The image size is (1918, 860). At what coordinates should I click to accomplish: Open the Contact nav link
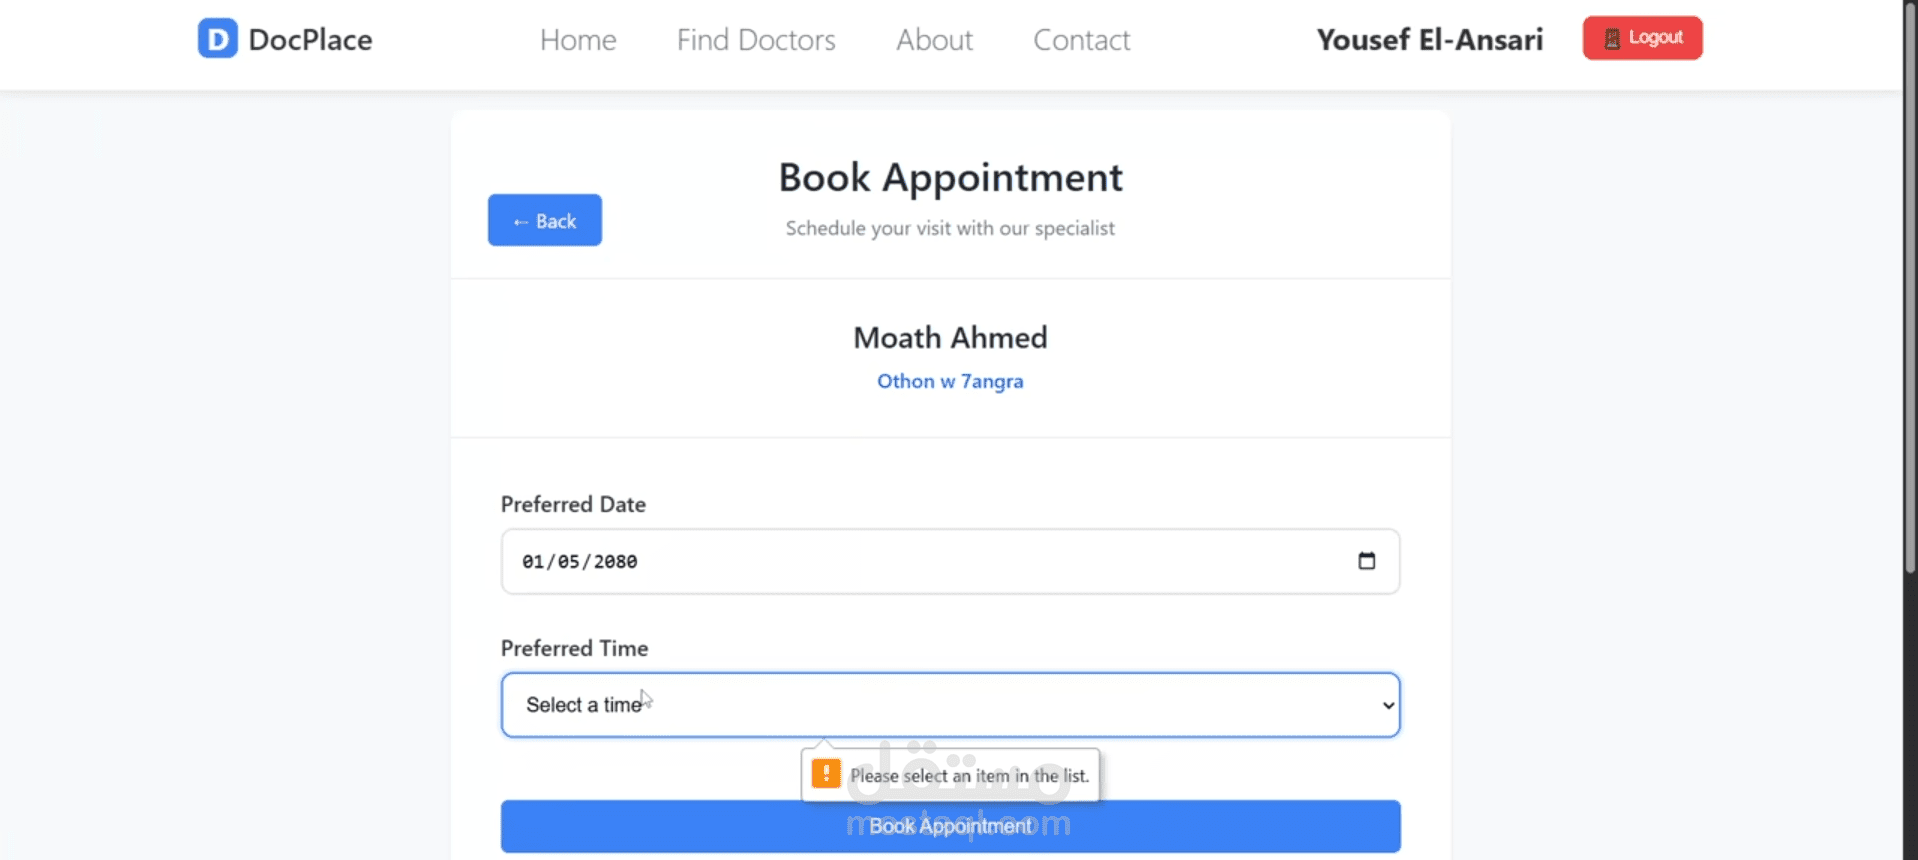1081,40
